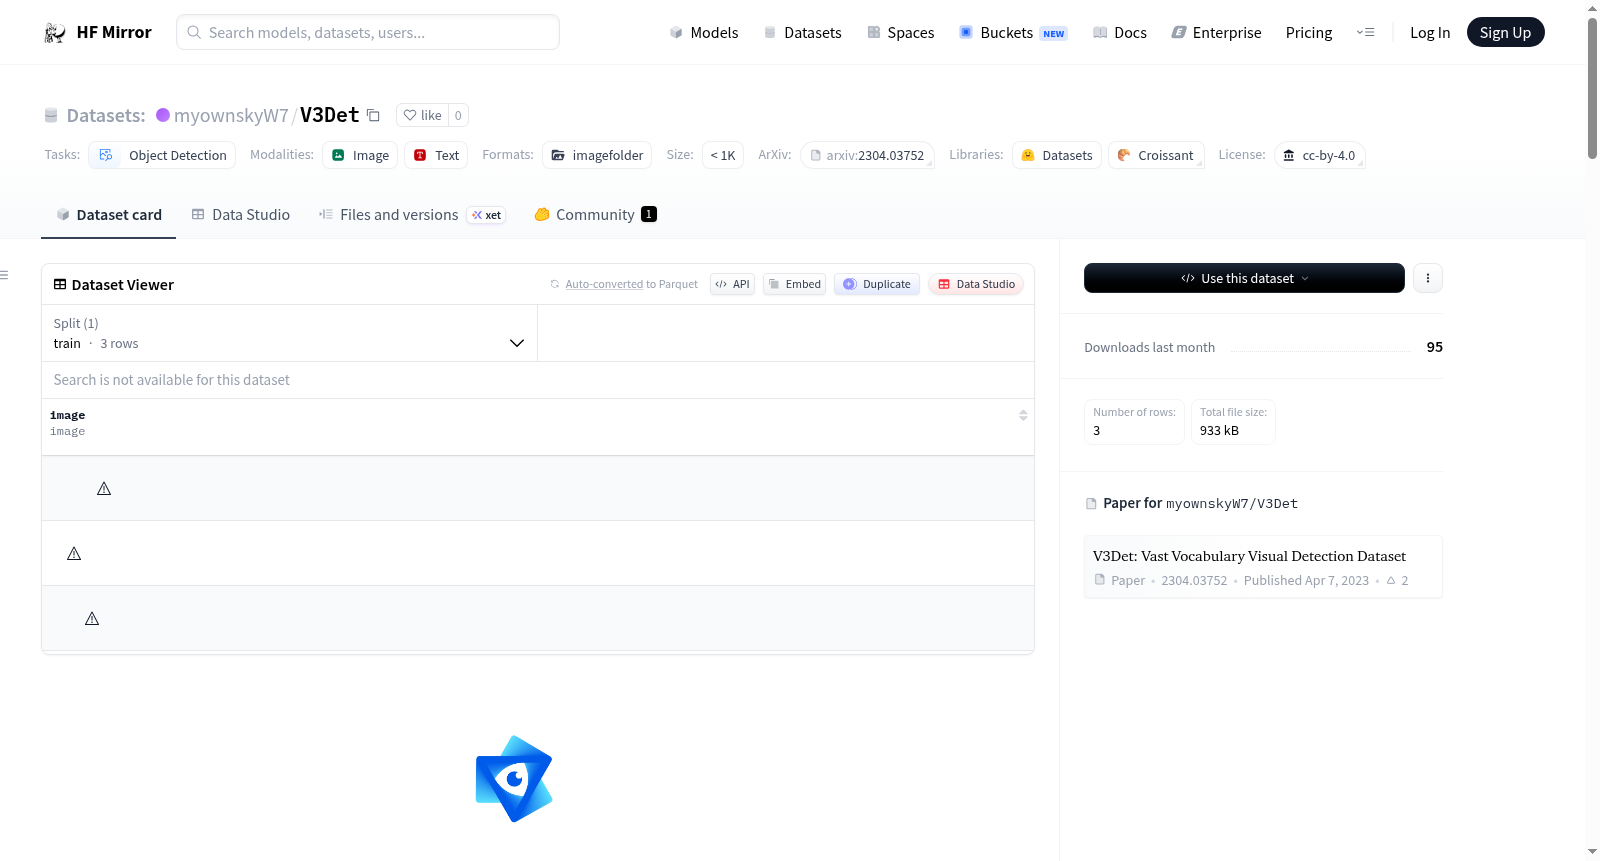Open the Community tab
The width and height of the screenshot is (1600, 861).
click(x=595, y=215)
